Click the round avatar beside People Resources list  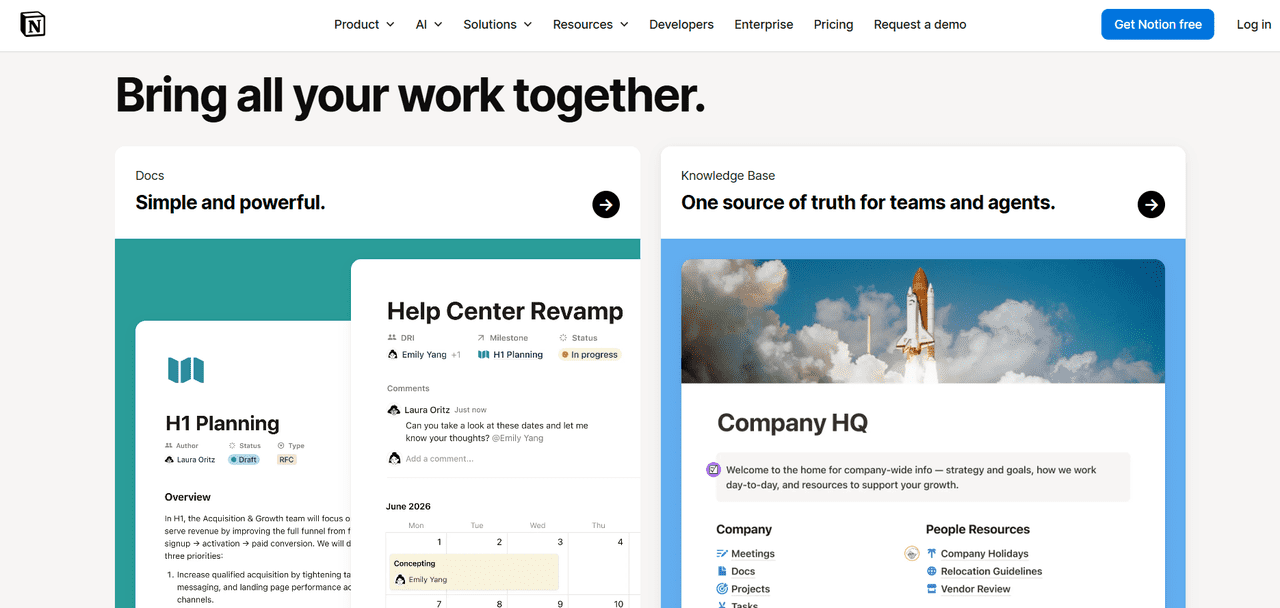911,553
